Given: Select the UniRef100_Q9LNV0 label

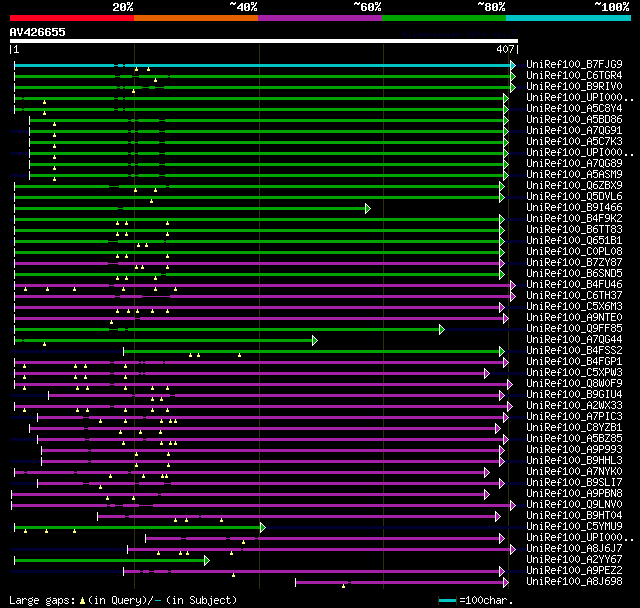Looking at the screenshot, I should 574,505.
